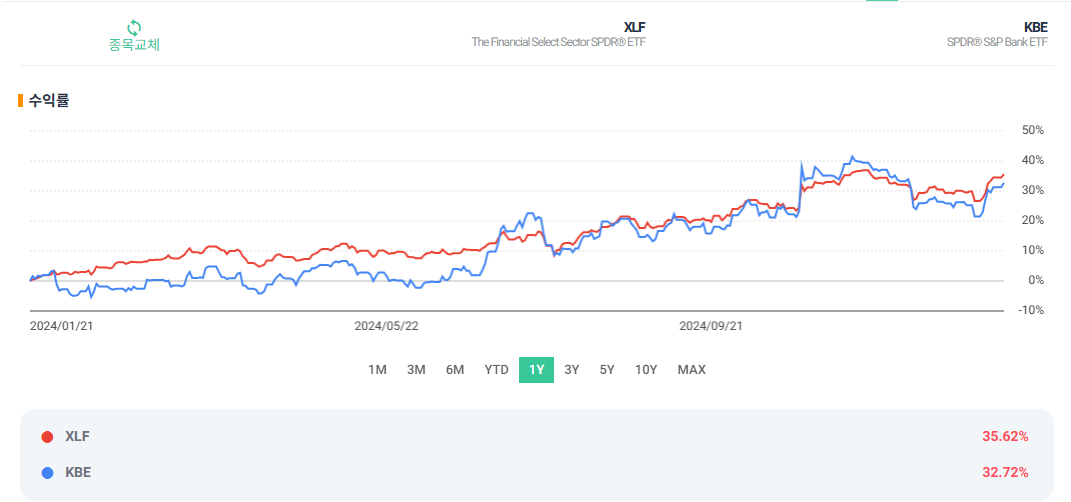This screenshot has height=502, width=1071.
Task: Select the 1M period tab
Action: 378,370
